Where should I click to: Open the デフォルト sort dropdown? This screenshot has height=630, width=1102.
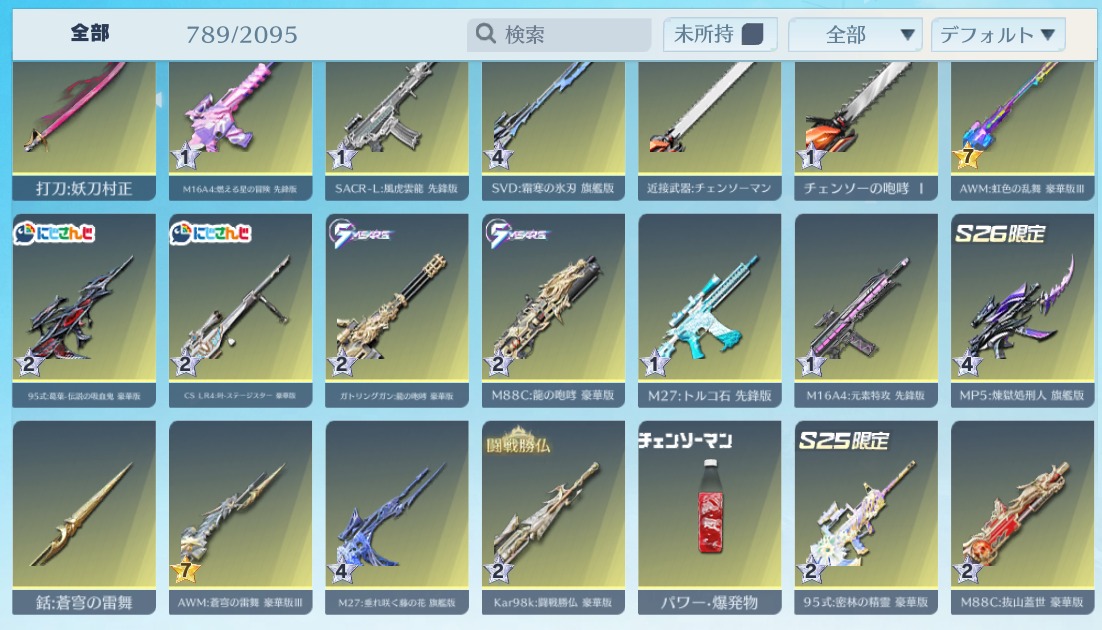coord(998,34)
